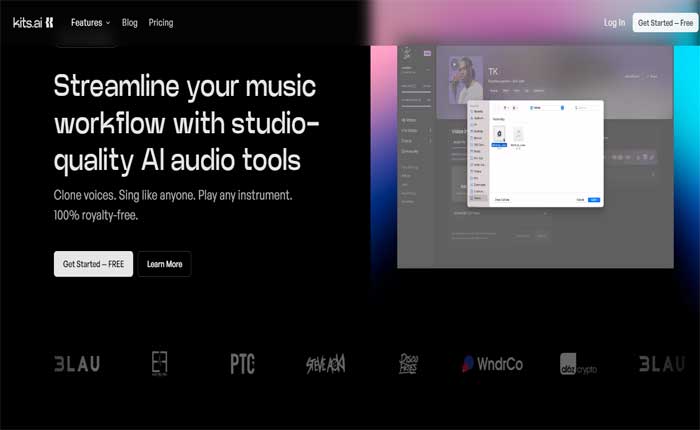Open the Blog page

click(129, 22)
